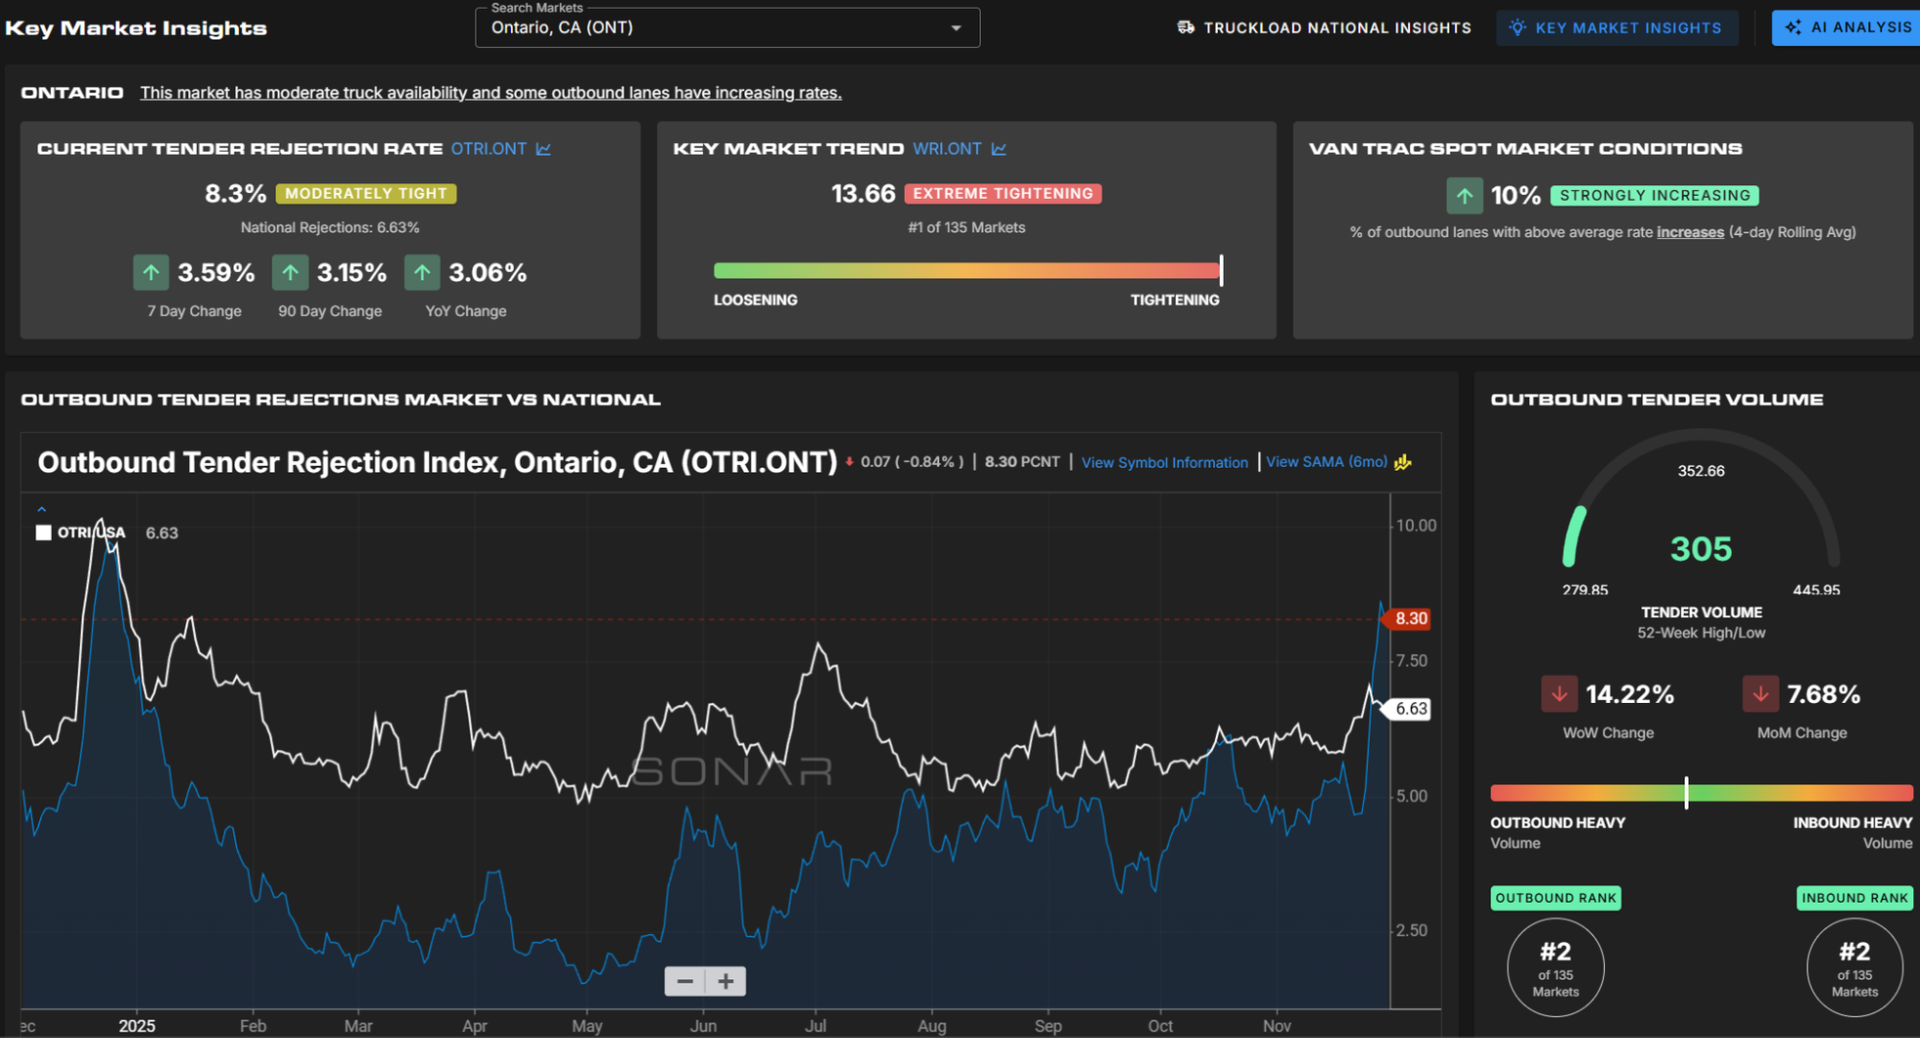Open the chart icon beside OTRI.ONT
The image size is (1920, 1038).
click(543, 149)
